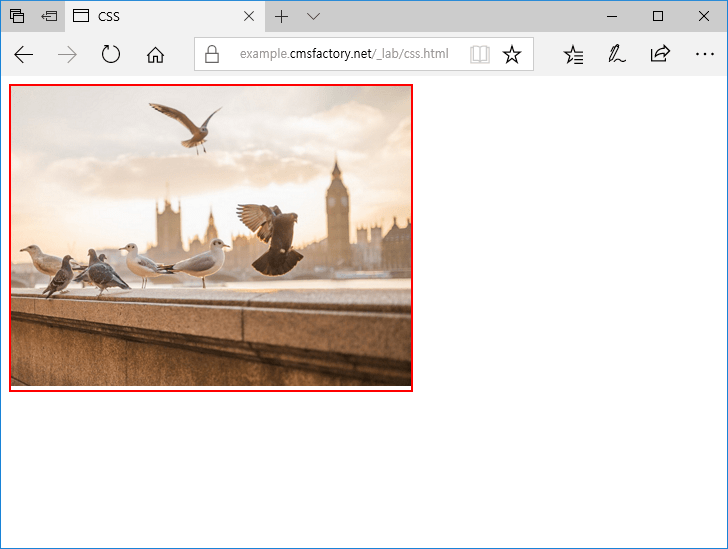
Task: Go back to previous page
Action: (x=23, y=54)
